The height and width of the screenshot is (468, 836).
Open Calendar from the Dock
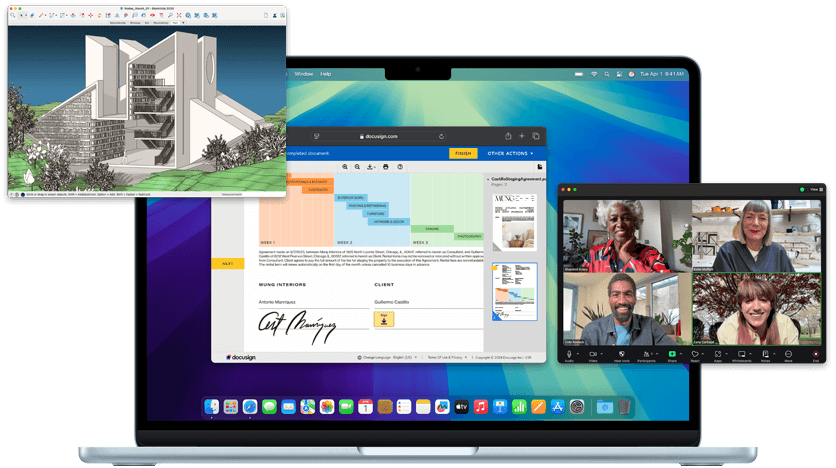tap(365, 407)
